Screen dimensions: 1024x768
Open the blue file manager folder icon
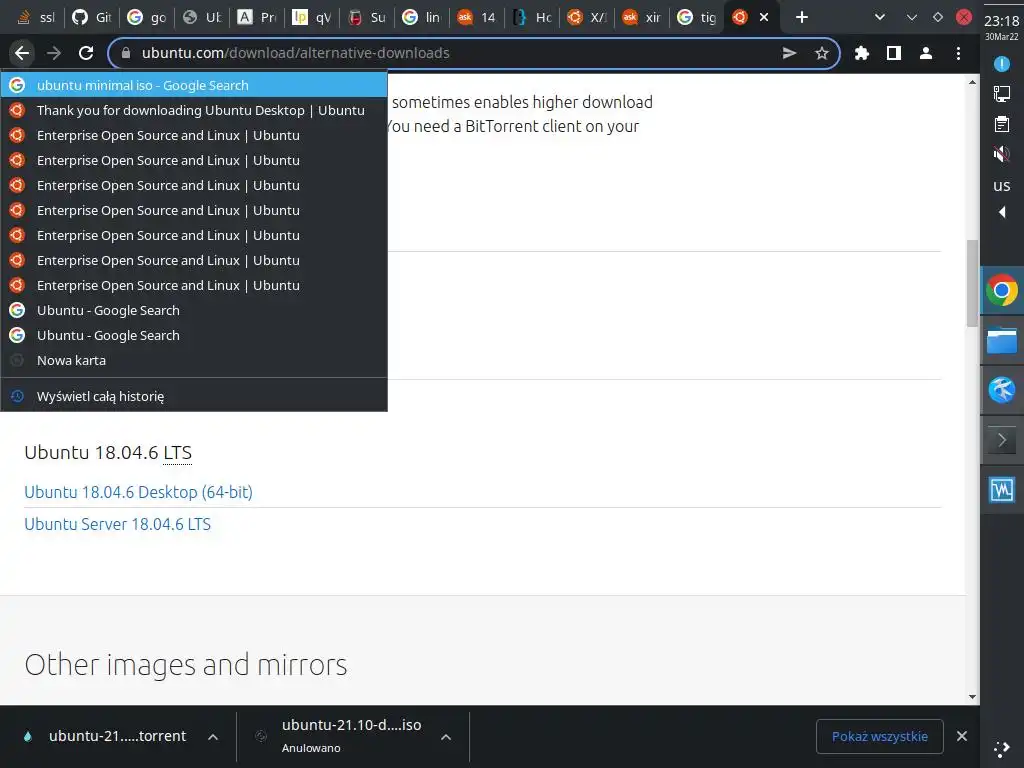[1002, 340]
